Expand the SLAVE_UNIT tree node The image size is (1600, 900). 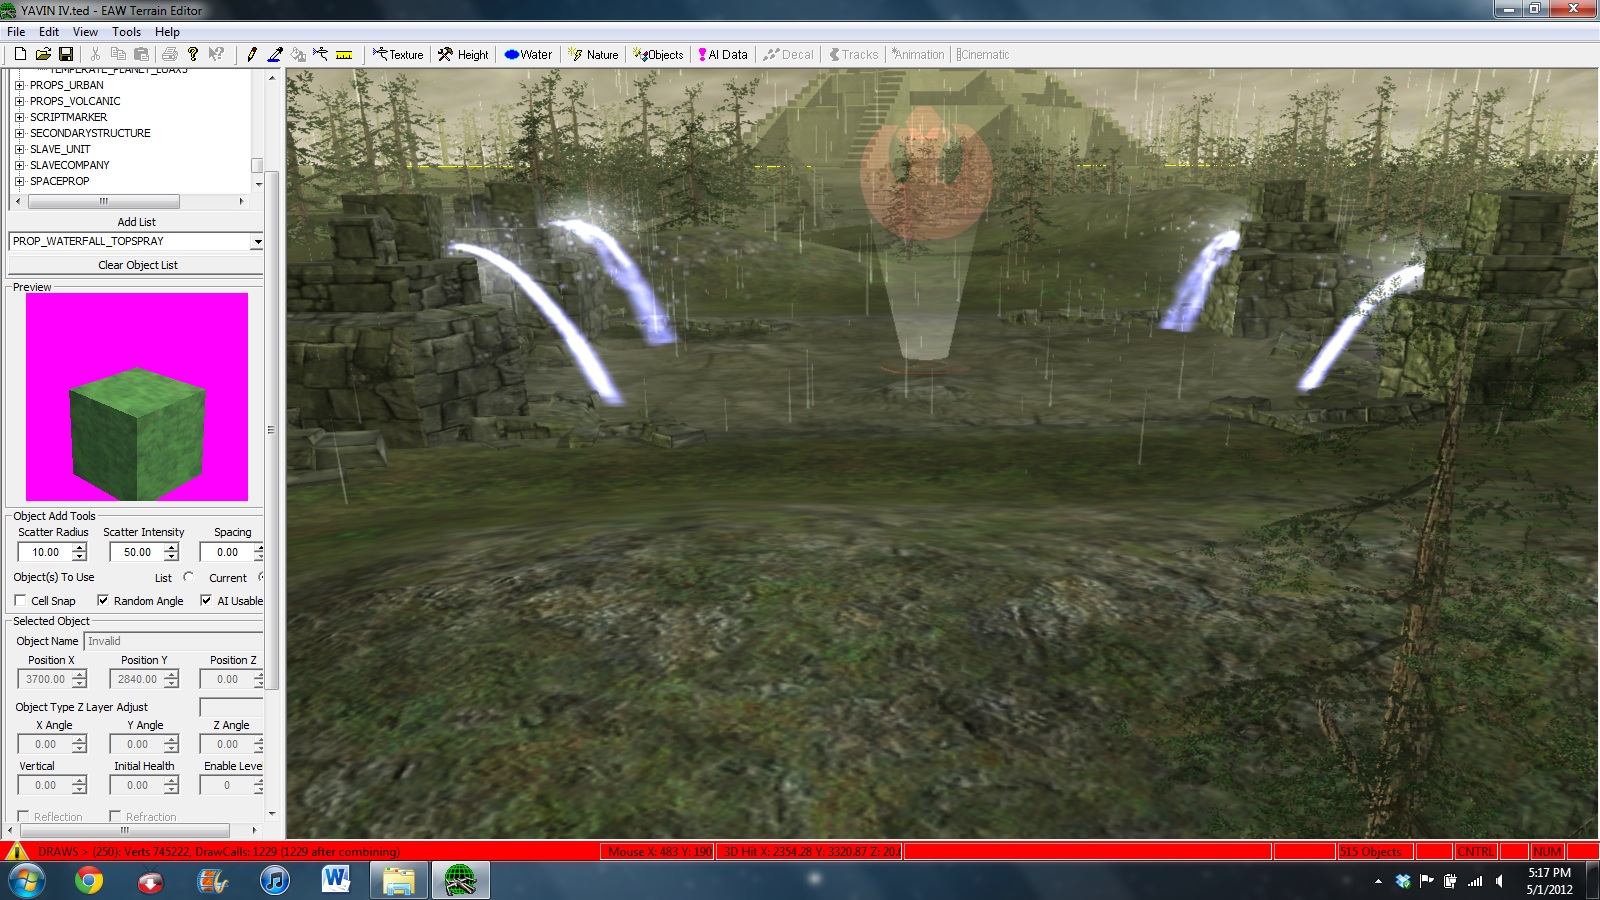coord(19,149)
